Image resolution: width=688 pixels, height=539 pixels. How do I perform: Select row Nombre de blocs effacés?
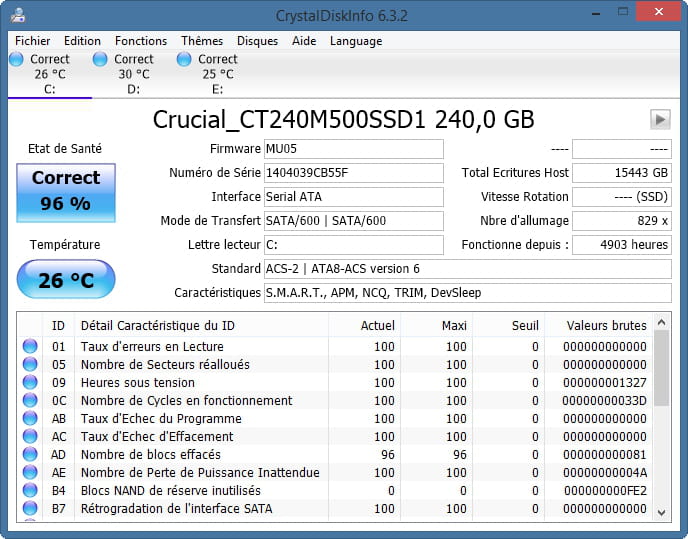coord(335,454)
